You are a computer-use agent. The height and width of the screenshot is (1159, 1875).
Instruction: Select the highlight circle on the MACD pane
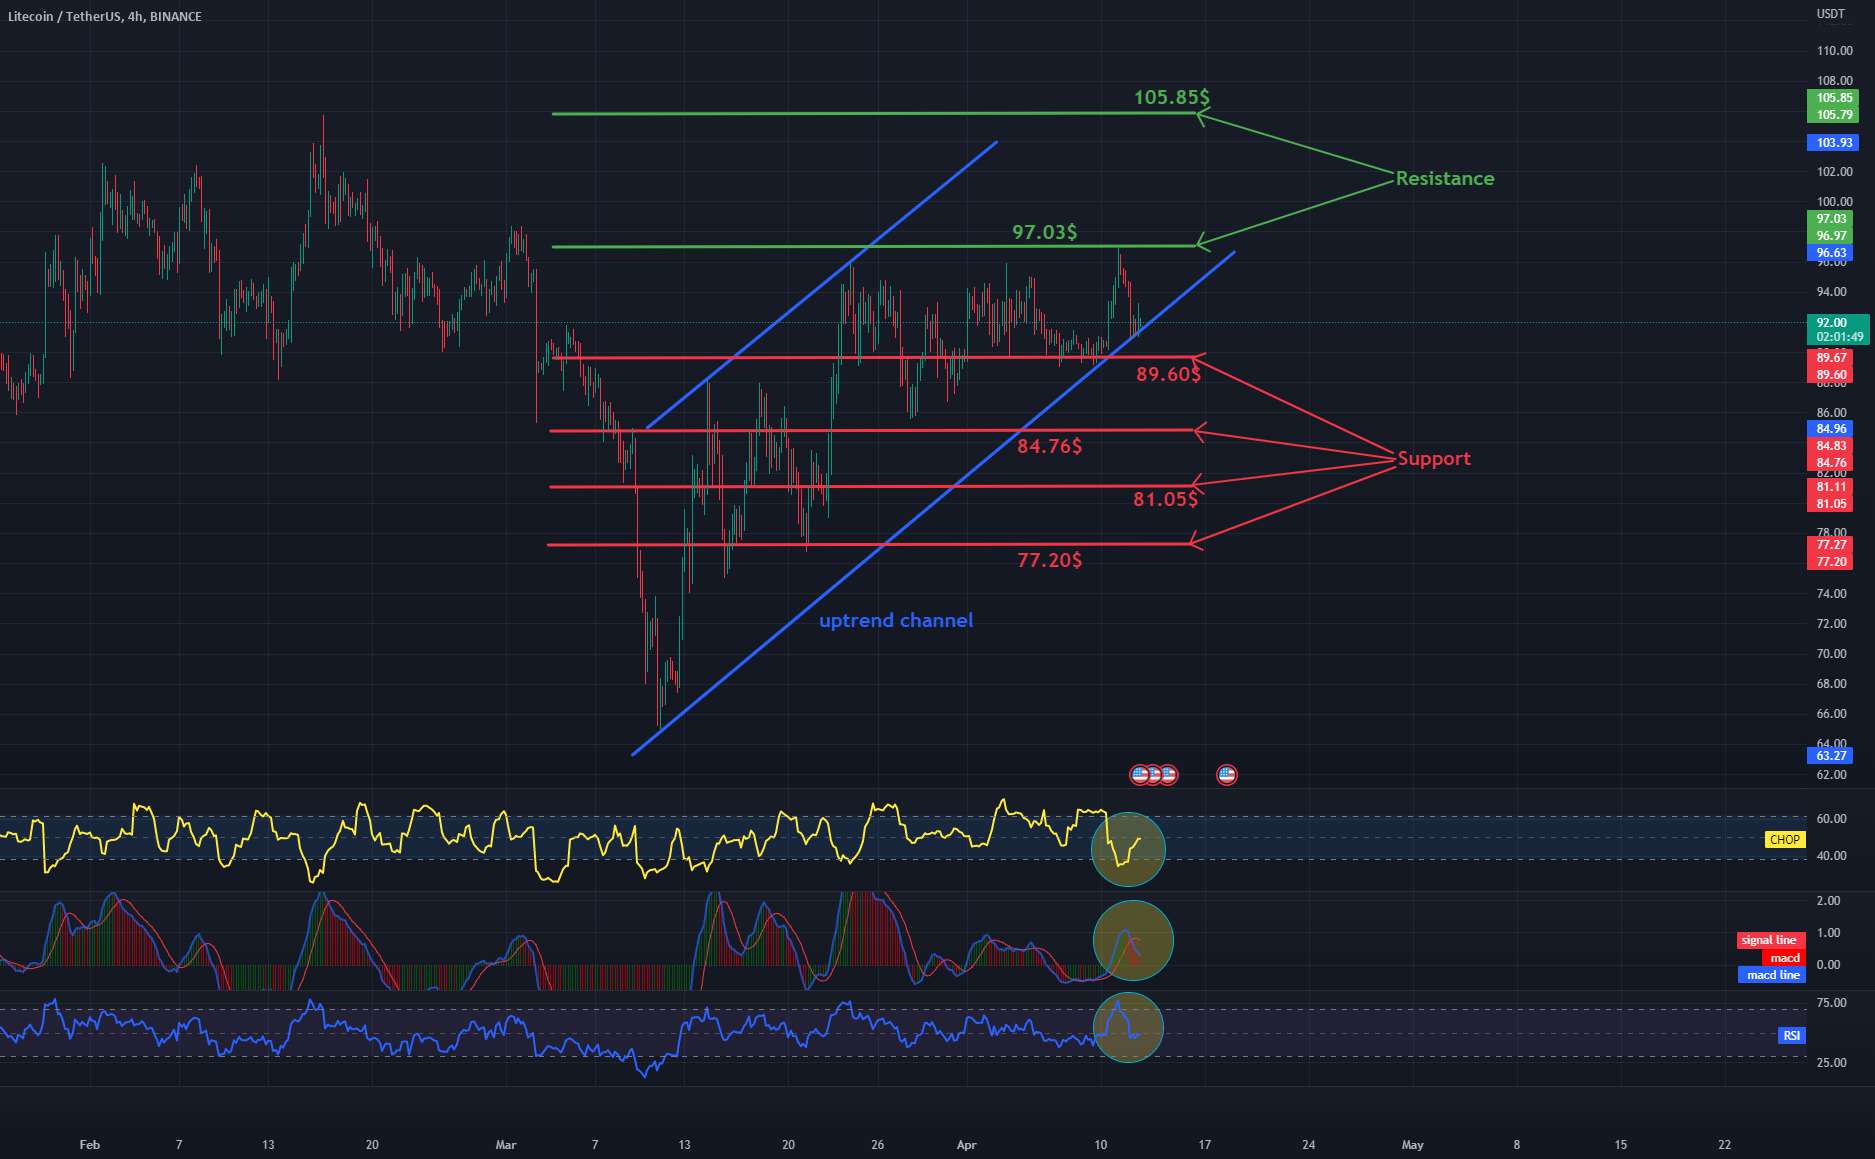(1133, 941)
